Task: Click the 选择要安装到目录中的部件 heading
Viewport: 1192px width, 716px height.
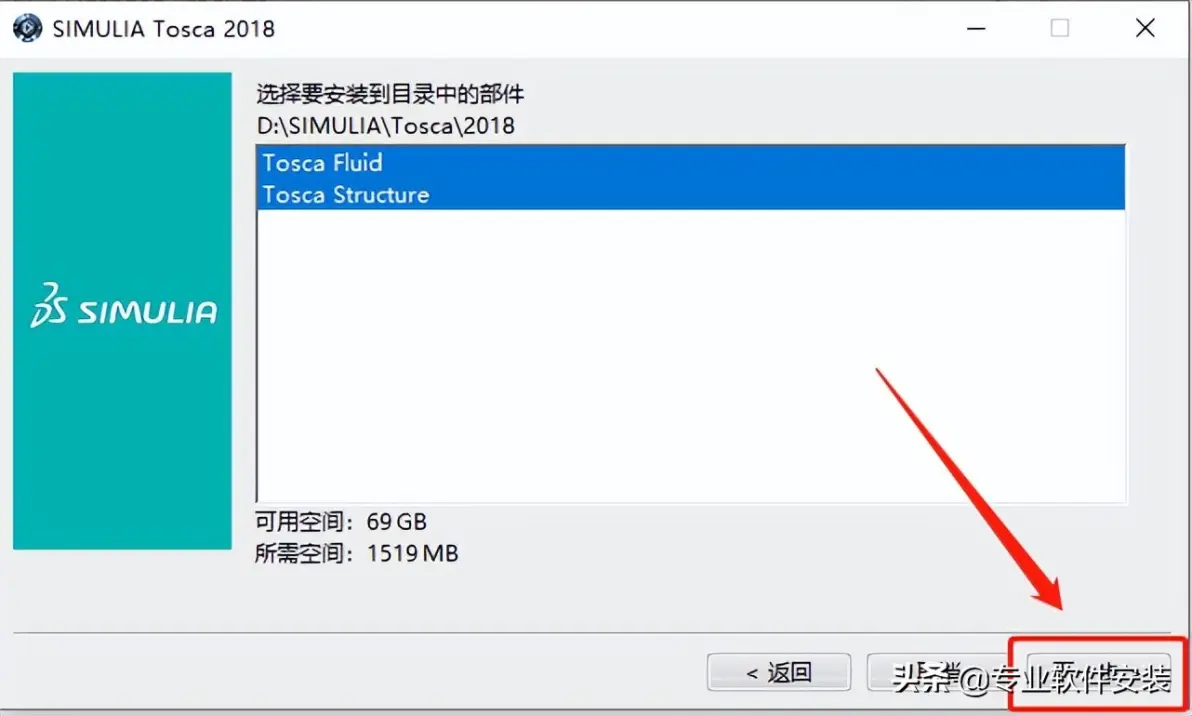Action: coord(390,94)
